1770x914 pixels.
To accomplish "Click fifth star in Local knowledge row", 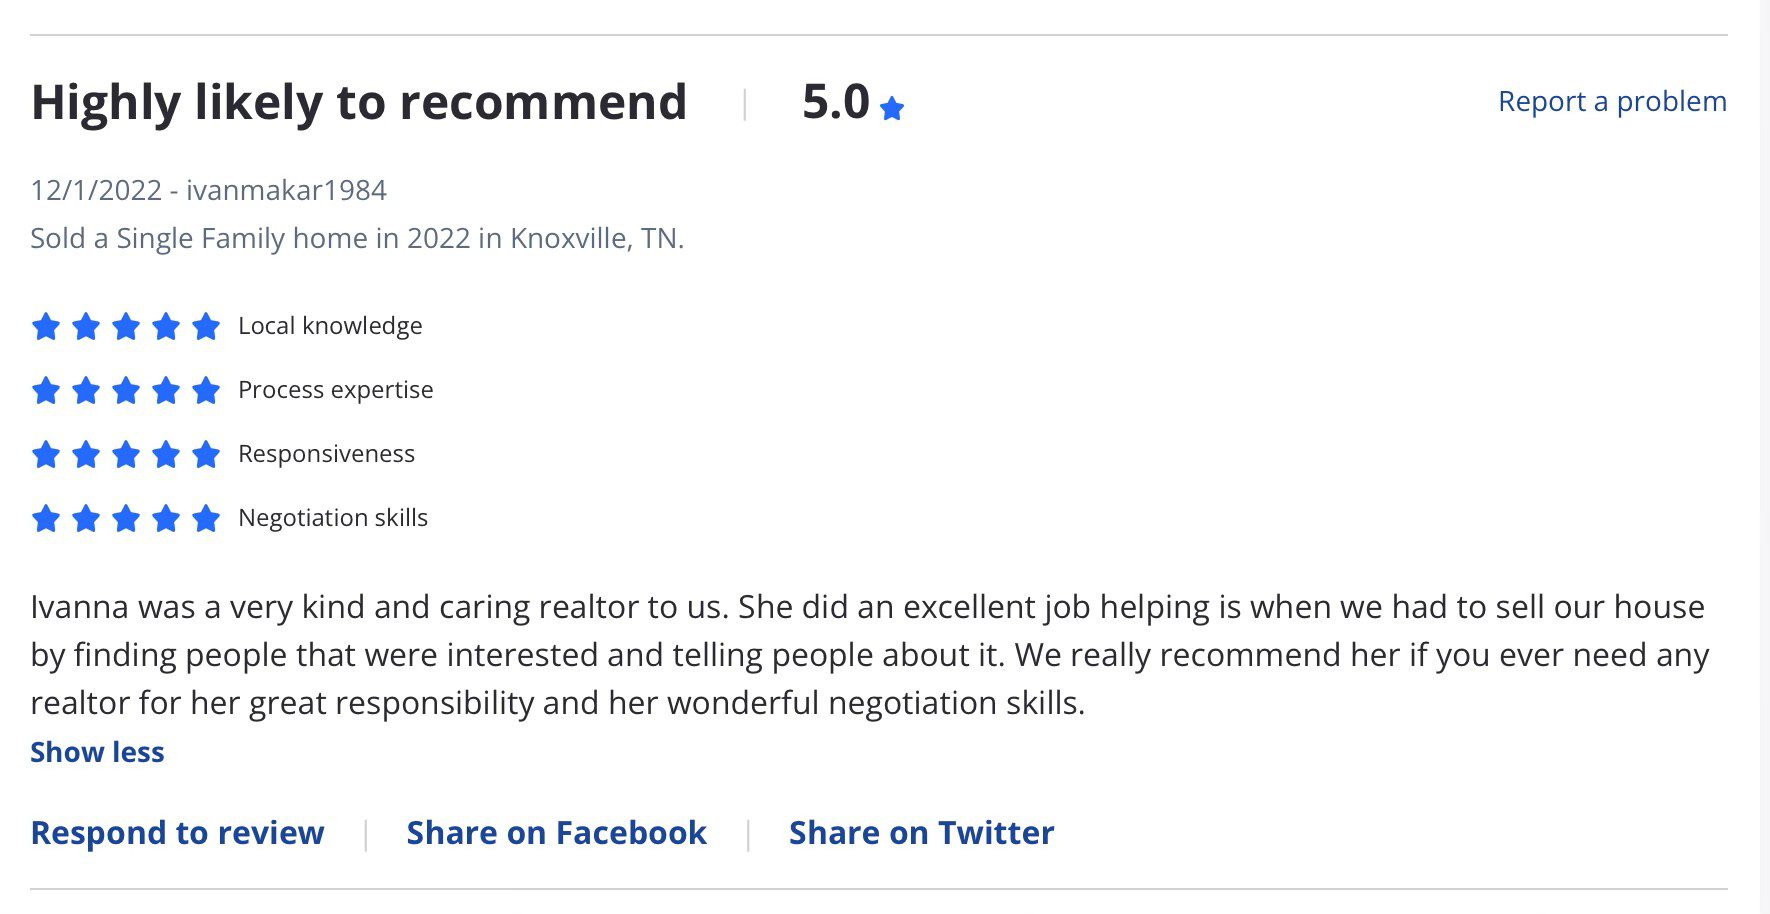I will pyautogui.click(x=206, y=326).
